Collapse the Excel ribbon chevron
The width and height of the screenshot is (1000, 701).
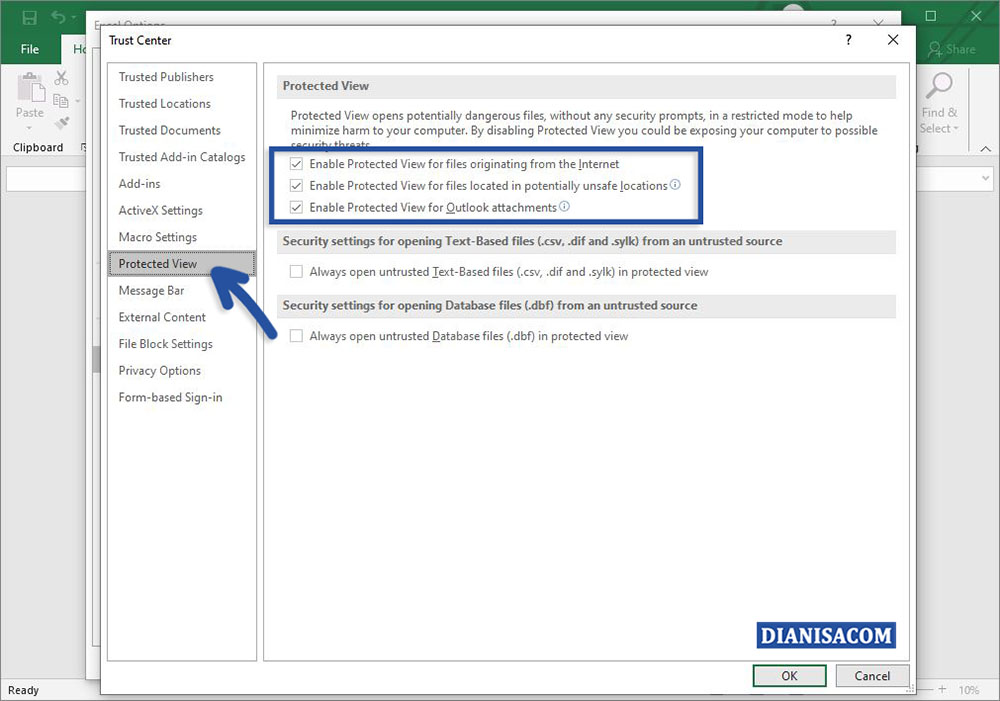pos(985,149)
